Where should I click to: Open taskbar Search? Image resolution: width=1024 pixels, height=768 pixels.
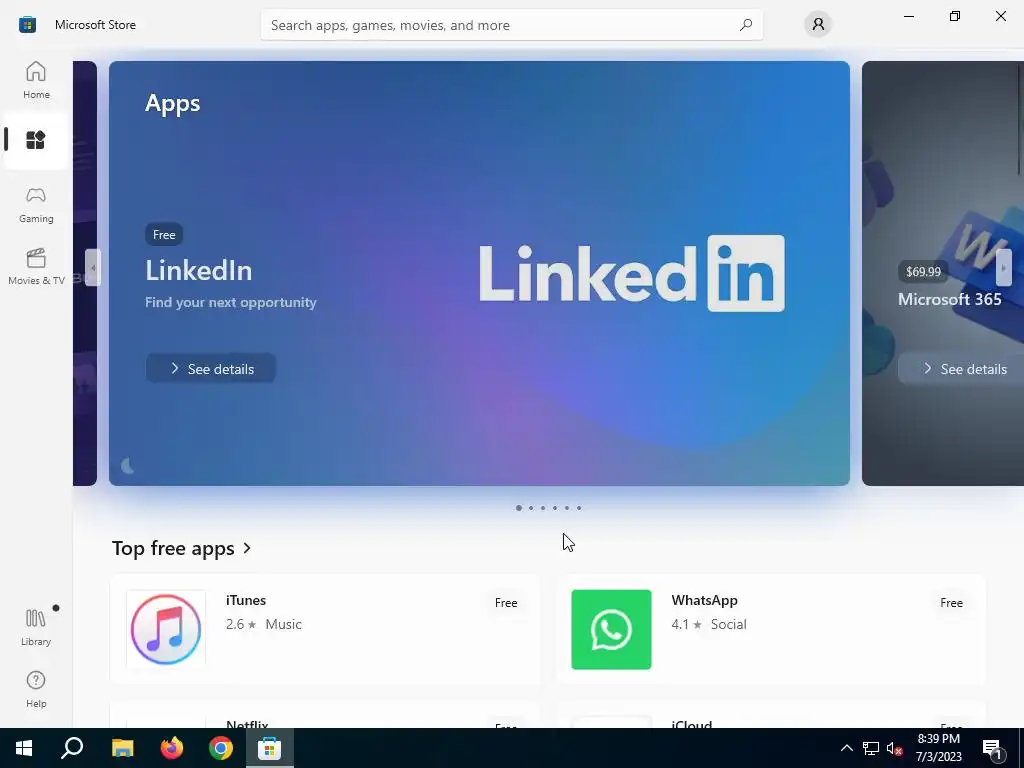72,748
